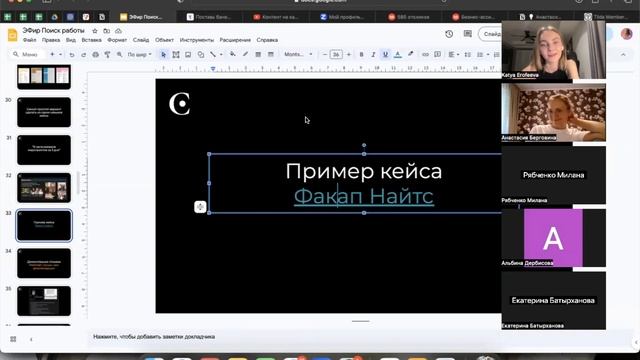Image resolution: width=640 pixels, height=360 pixels.
Task: Open the Вставка menu
Action: click(91, 40)
